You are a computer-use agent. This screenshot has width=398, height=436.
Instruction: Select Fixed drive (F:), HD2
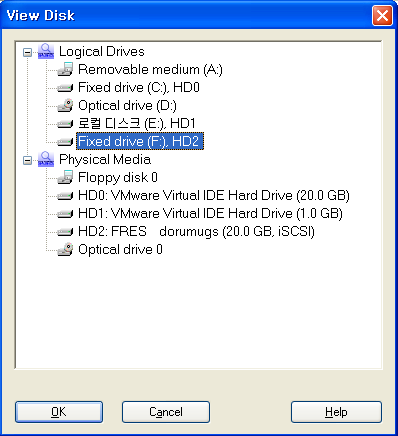click(x=140, y=142)
